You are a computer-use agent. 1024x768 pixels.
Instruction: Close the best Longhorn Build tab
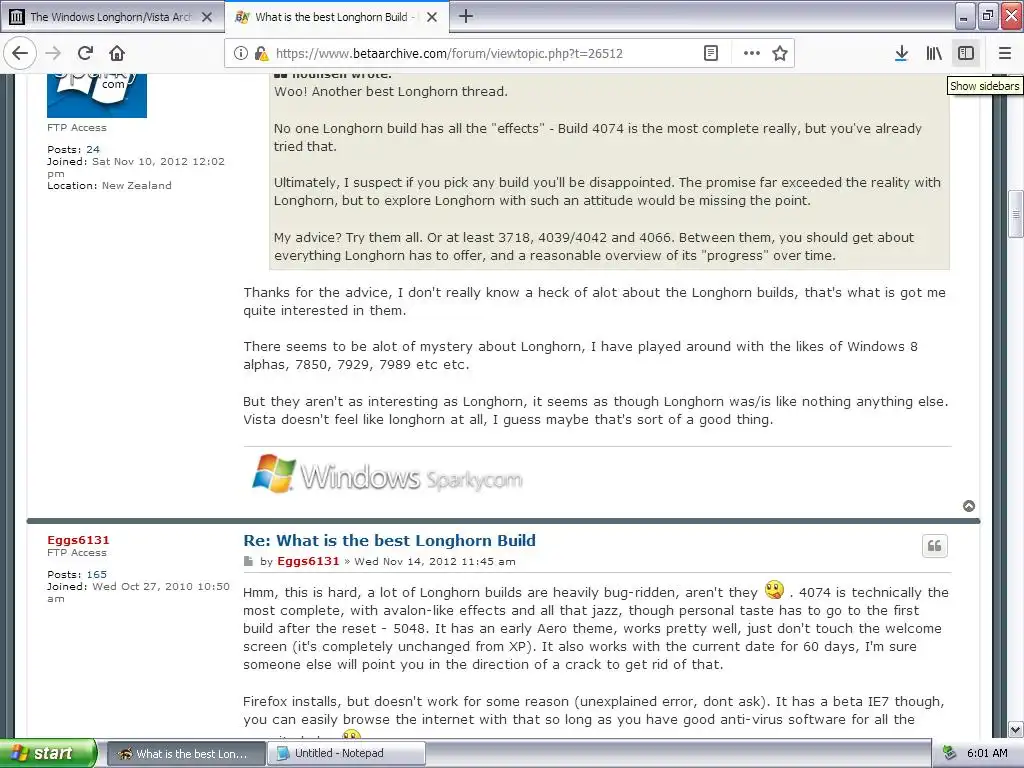tap(432, 17)
